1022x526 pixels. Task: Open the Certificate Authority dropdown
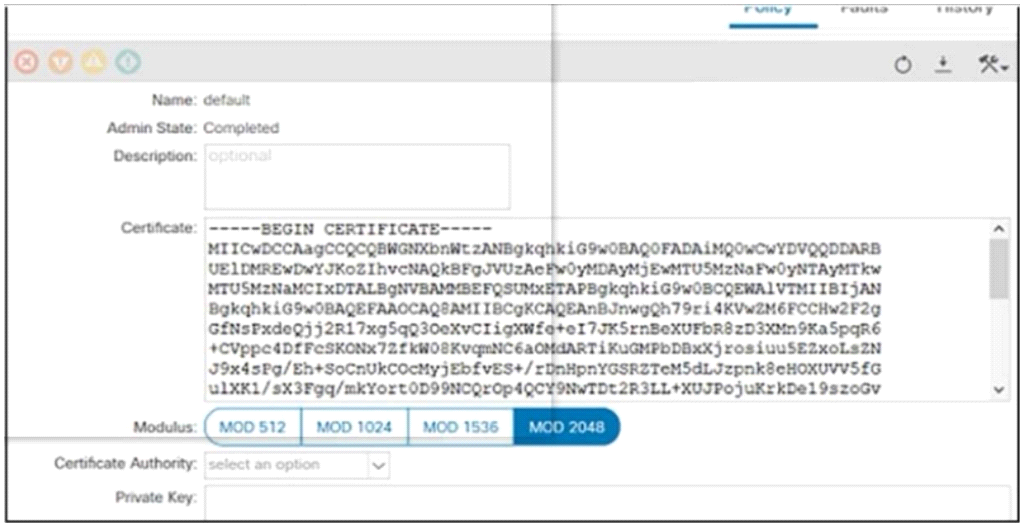pos(297,465)
